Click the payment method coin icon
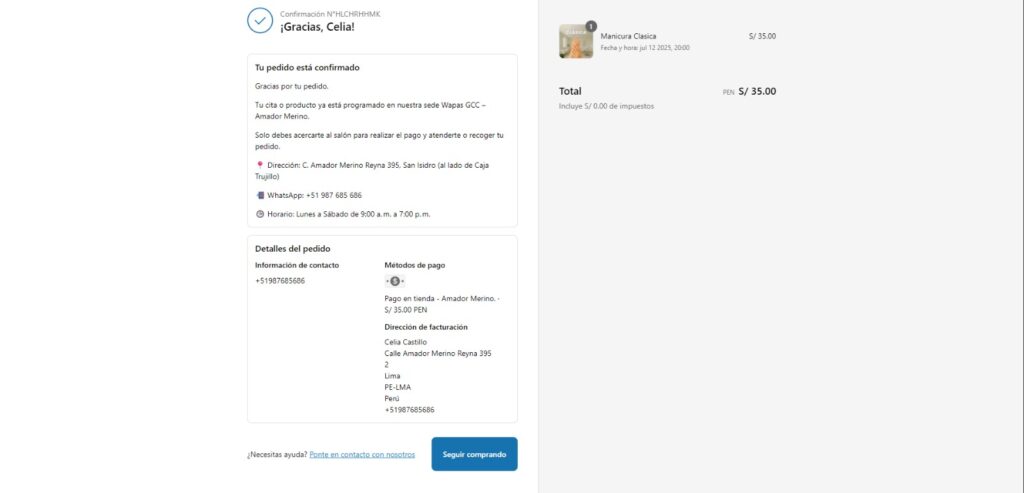 click(x=395, y=281)
